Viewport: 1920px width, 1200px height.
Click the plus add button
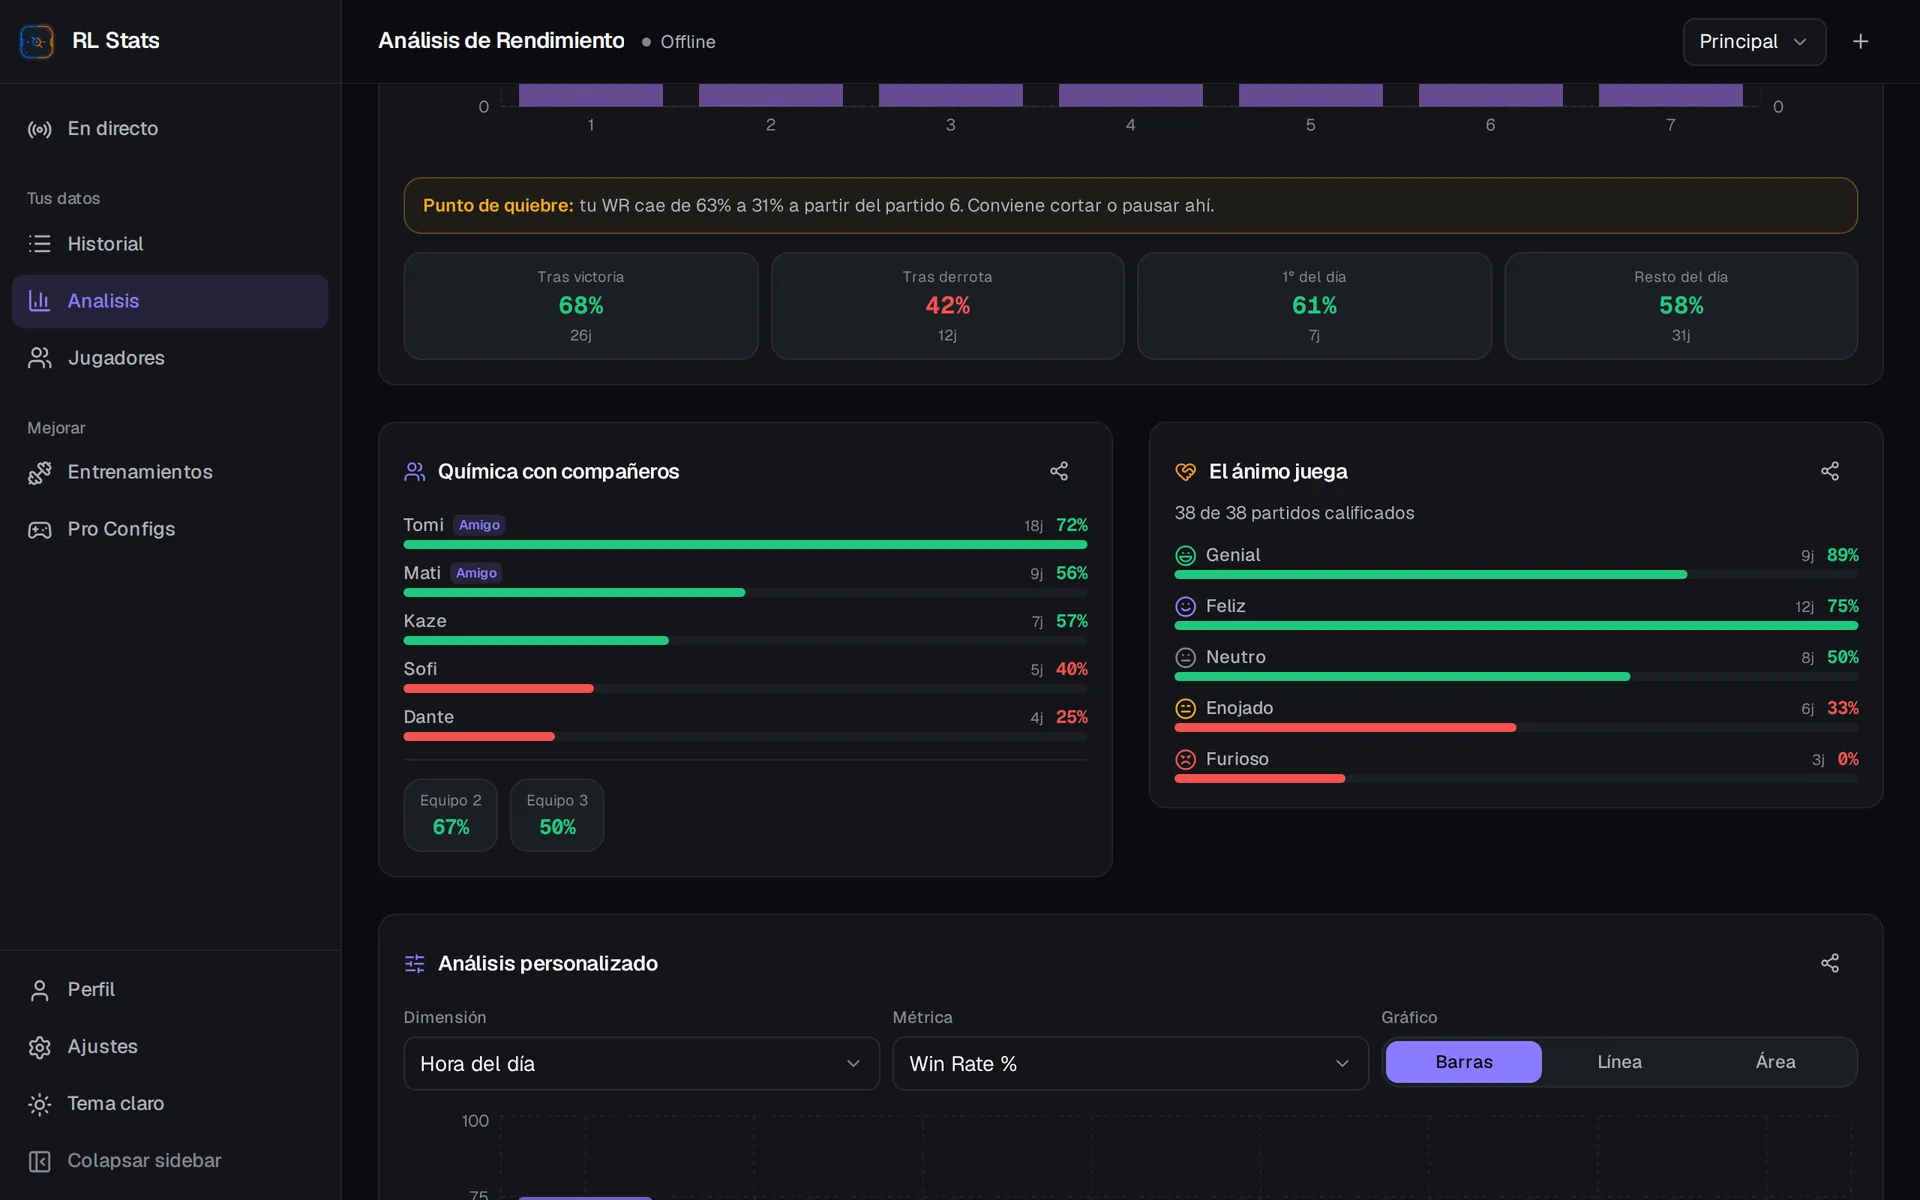pyautogui.click(x=1860, y=42)
